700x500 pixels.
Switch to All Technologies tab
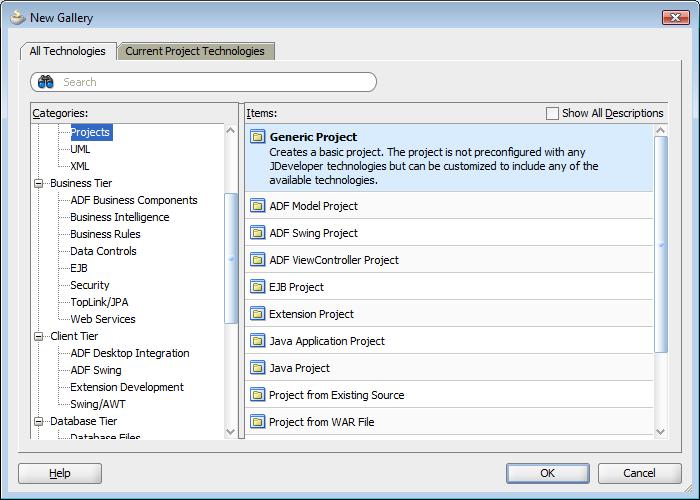[68, 51]
